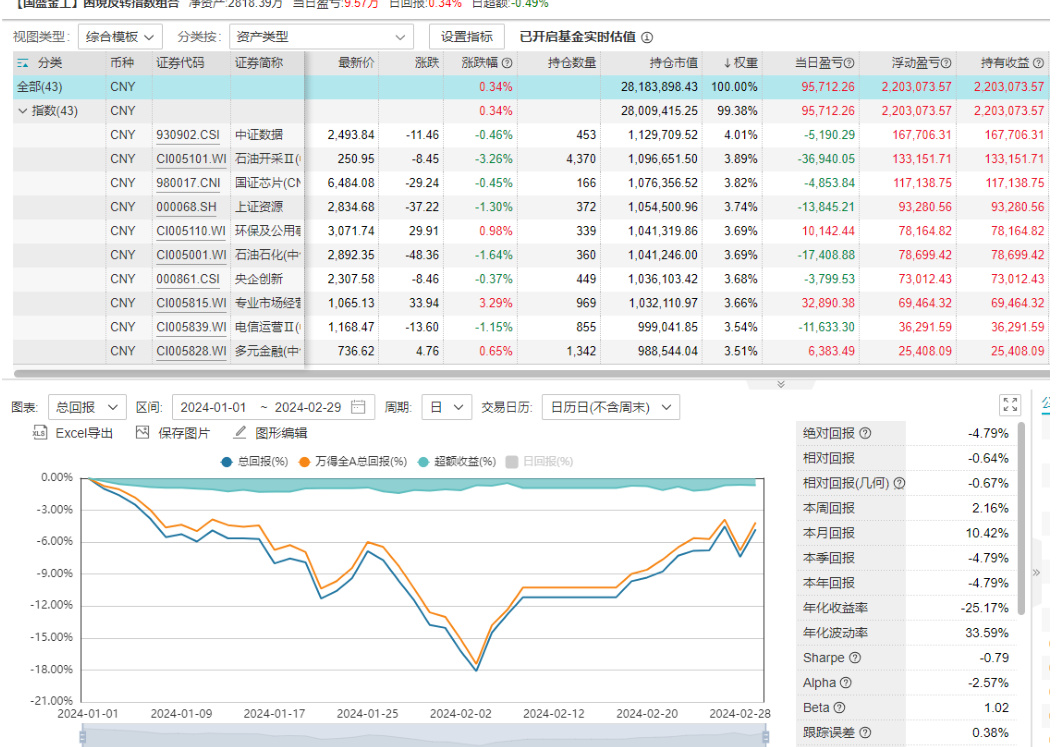1056x747 pixels.
Task: Click the 保存图片 save image icon
Action: (x=142, y=433)
